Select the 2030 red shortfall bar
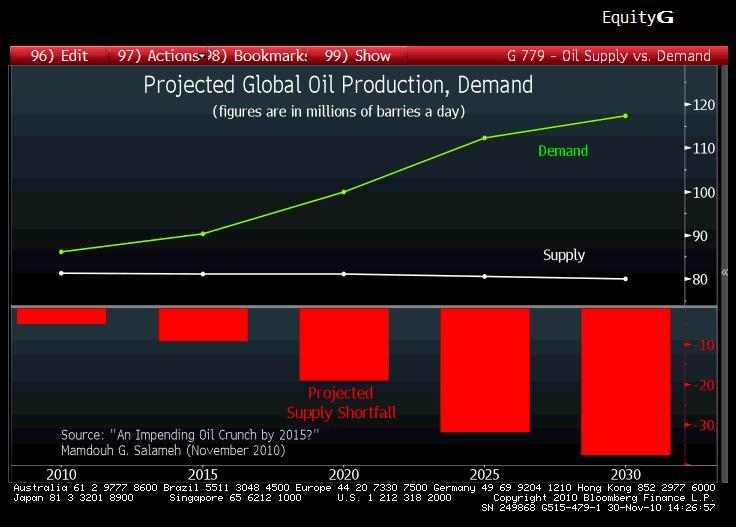 click(626, 381)
